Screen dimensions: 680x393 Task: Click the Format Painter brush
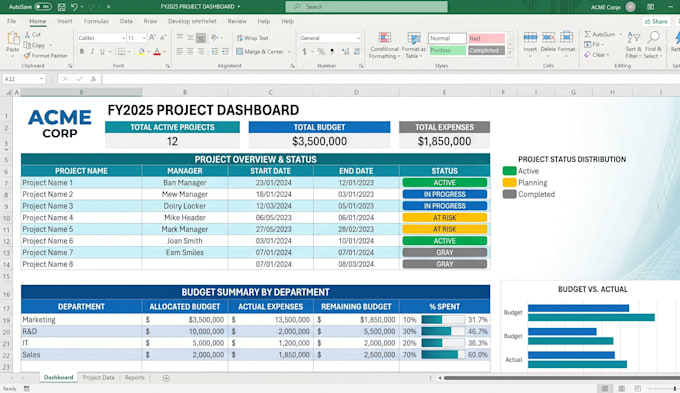(27, 56)
